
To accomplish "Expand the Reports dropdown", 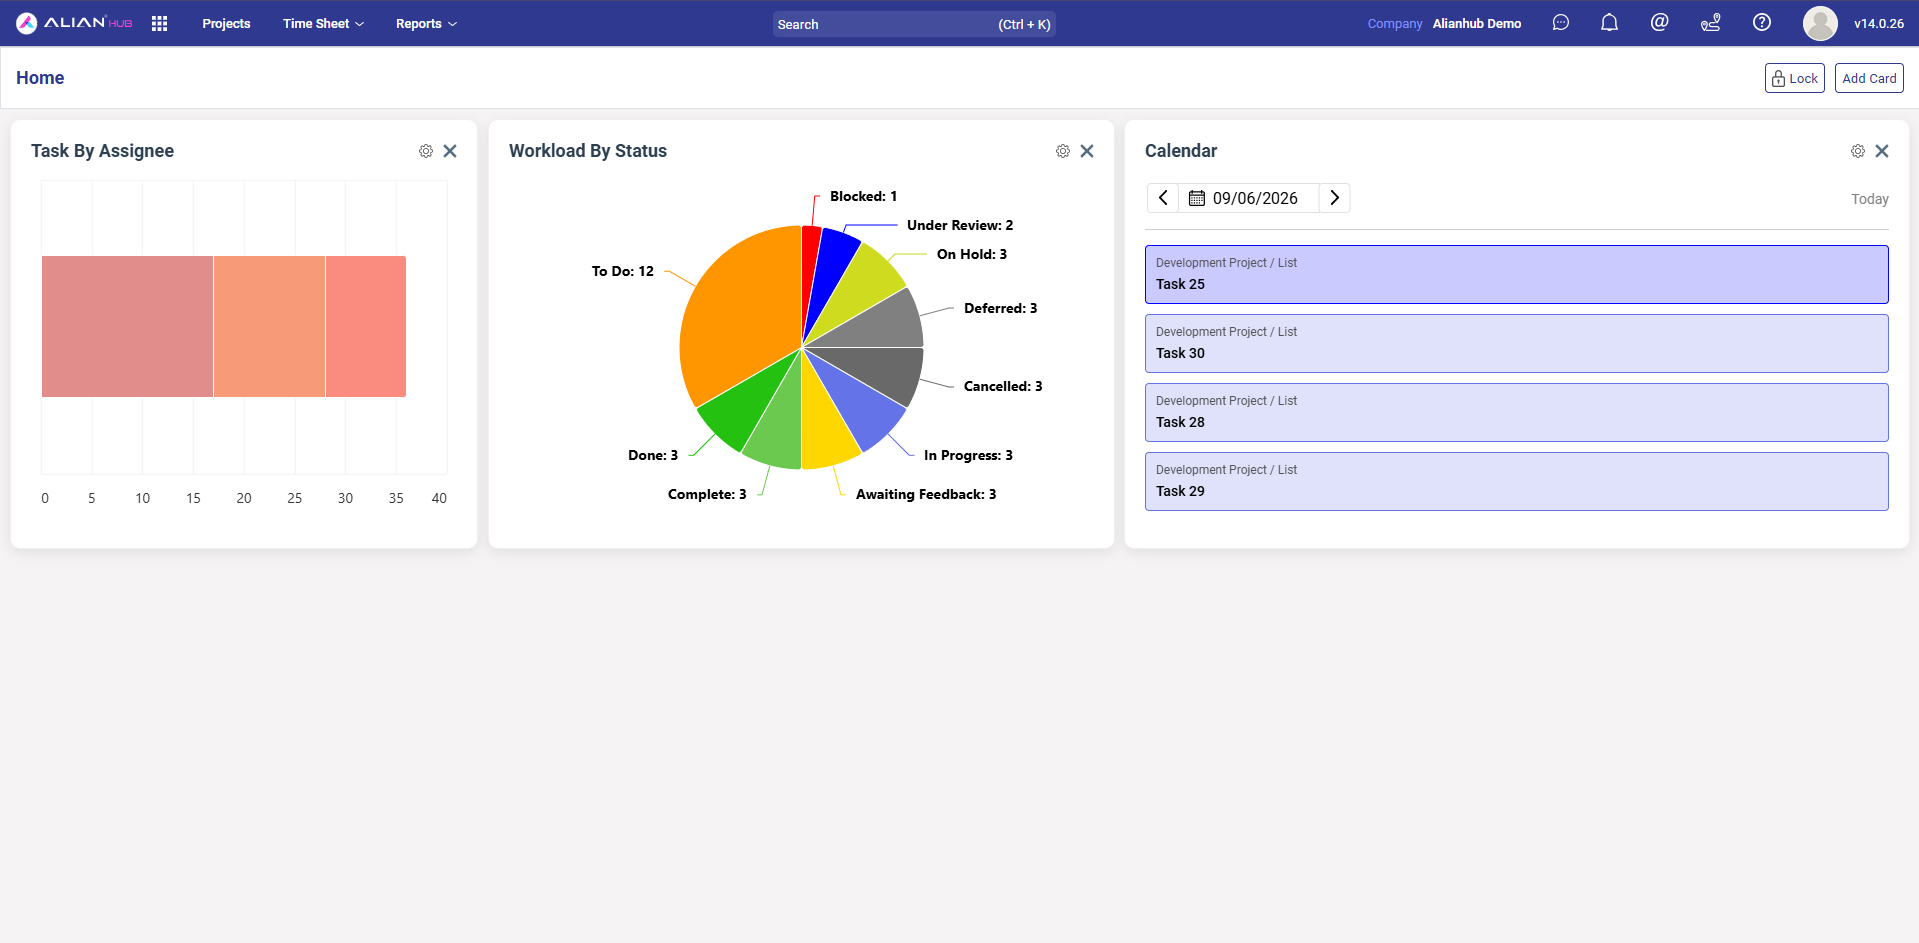I will [x=426, y=23].
